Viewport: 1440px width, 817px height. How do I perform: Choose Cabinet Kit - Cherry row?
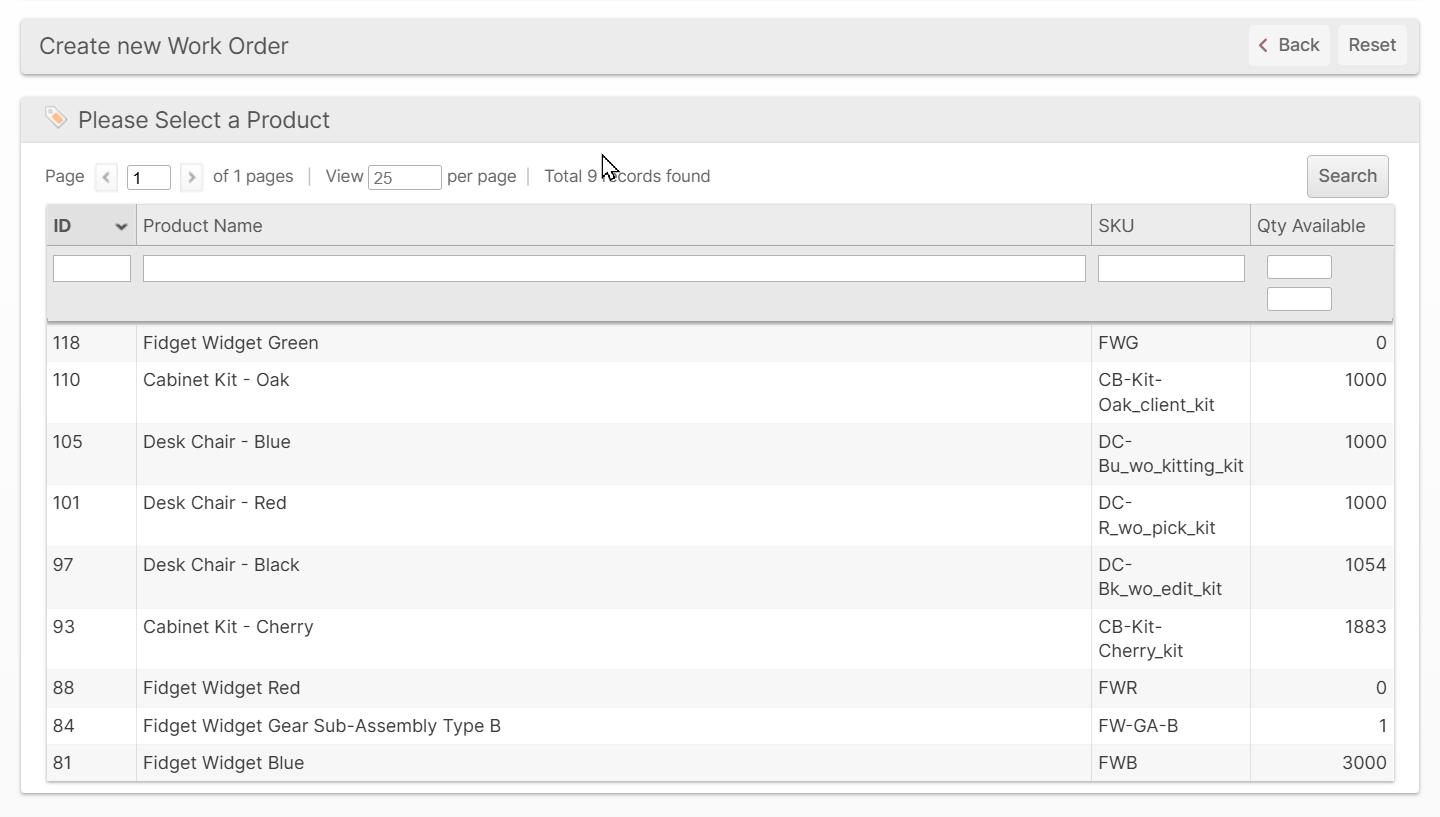click(x=228, y=627)
